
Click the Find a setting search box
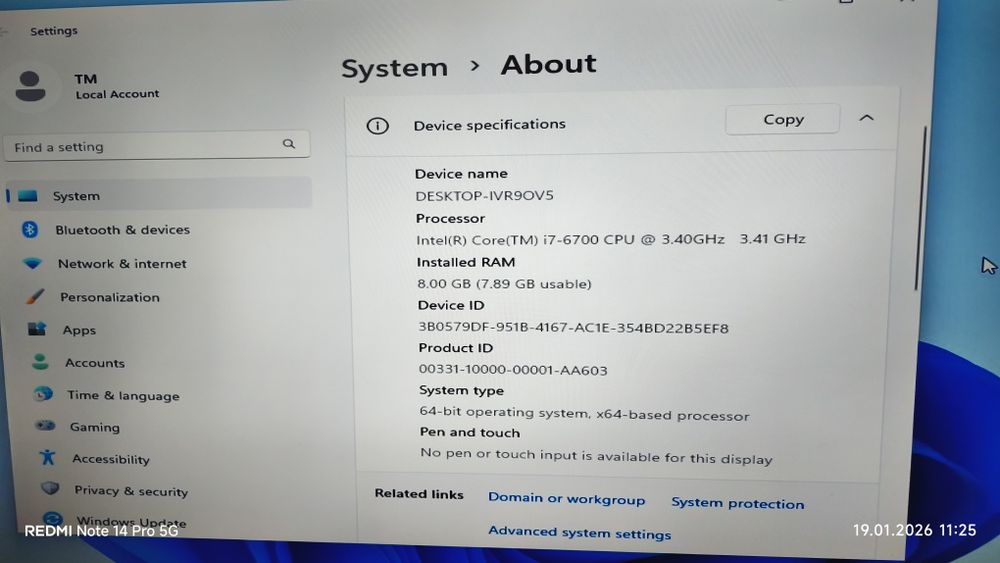(157, 146)
